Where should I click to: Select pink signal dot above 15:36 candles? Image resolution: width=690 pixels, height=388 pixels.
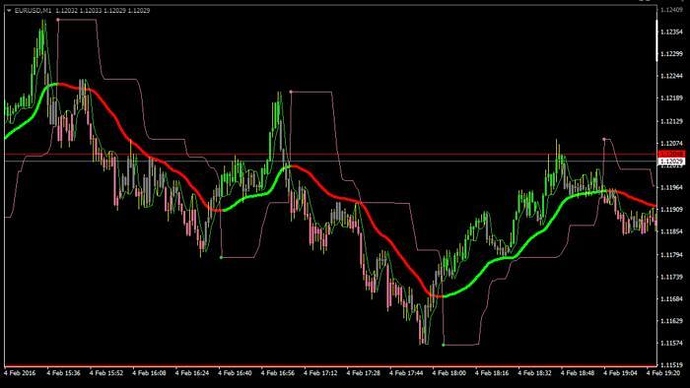coord(58,20)
